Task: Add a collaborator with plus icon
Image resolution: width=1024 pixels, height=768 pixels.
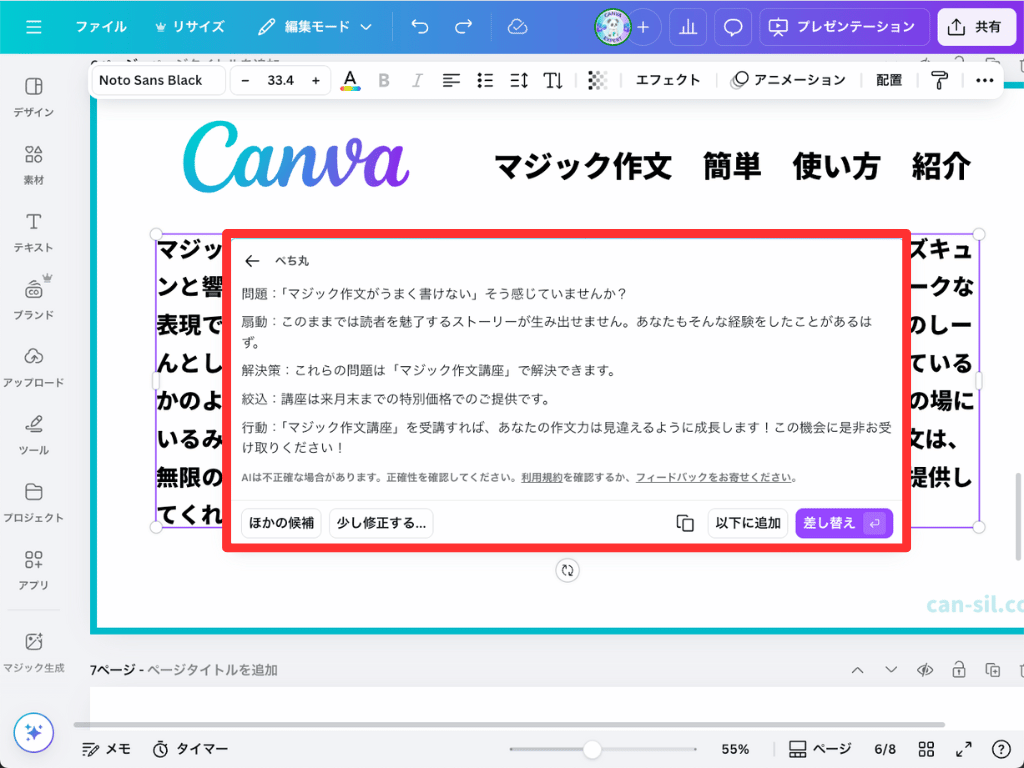Action: [643, 27]
